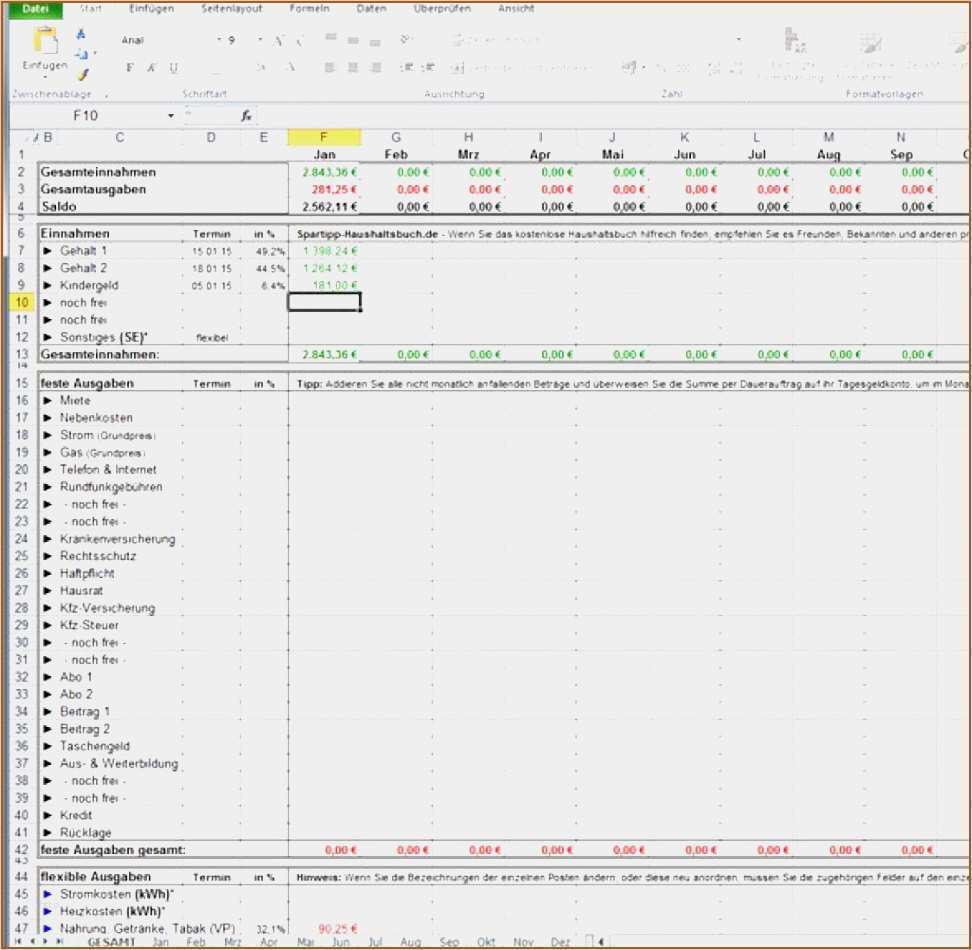The height and width of the screenshot is (950, 972).
Task: Click the fx insert function icon
Action: [247, 116]
